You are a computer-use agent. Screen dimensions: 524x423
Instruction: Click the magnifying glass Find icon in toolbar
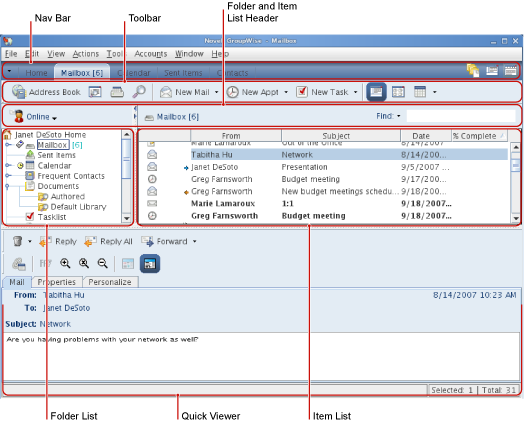pyautogui.click(x=139, y=92)
